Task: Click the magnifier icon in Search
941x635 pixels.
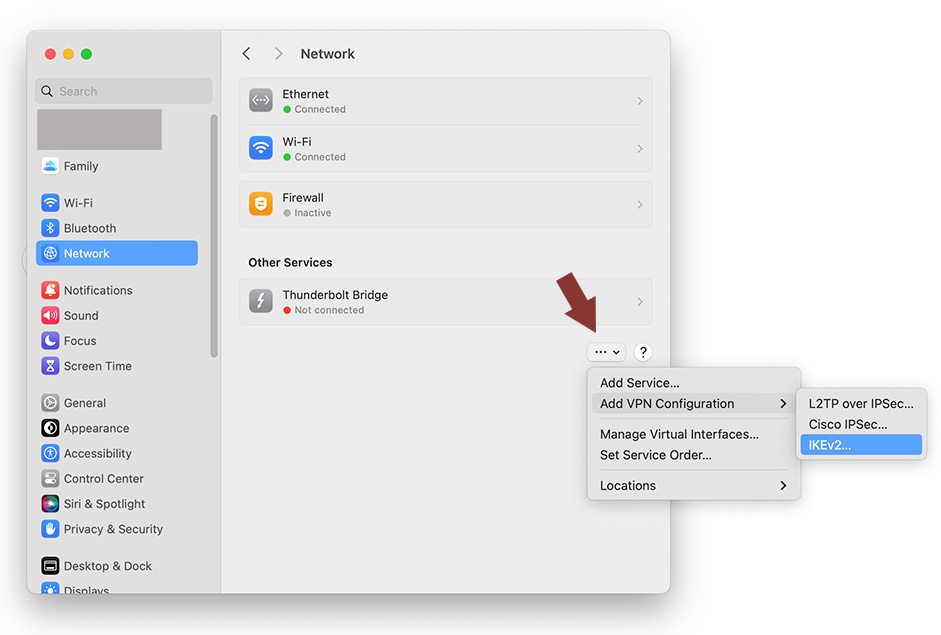Action: pos(46,91)
